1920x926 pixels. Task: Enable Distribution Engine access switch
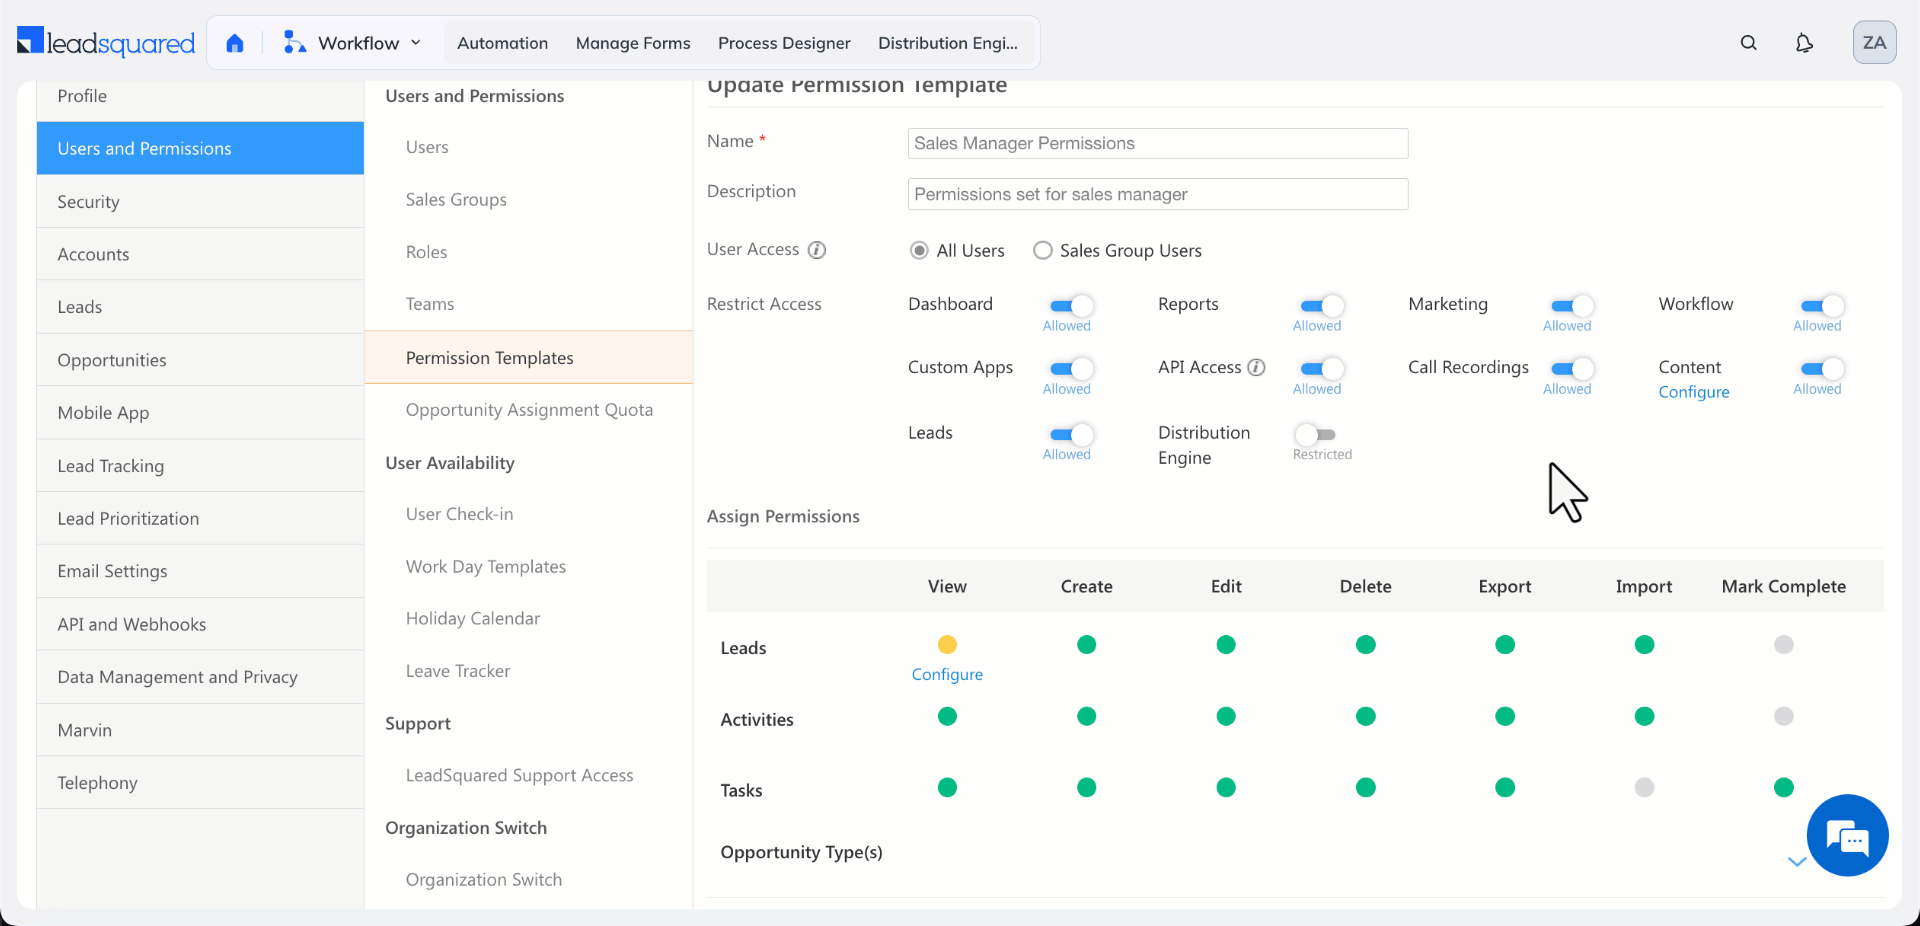click(x=1316, y=434)
